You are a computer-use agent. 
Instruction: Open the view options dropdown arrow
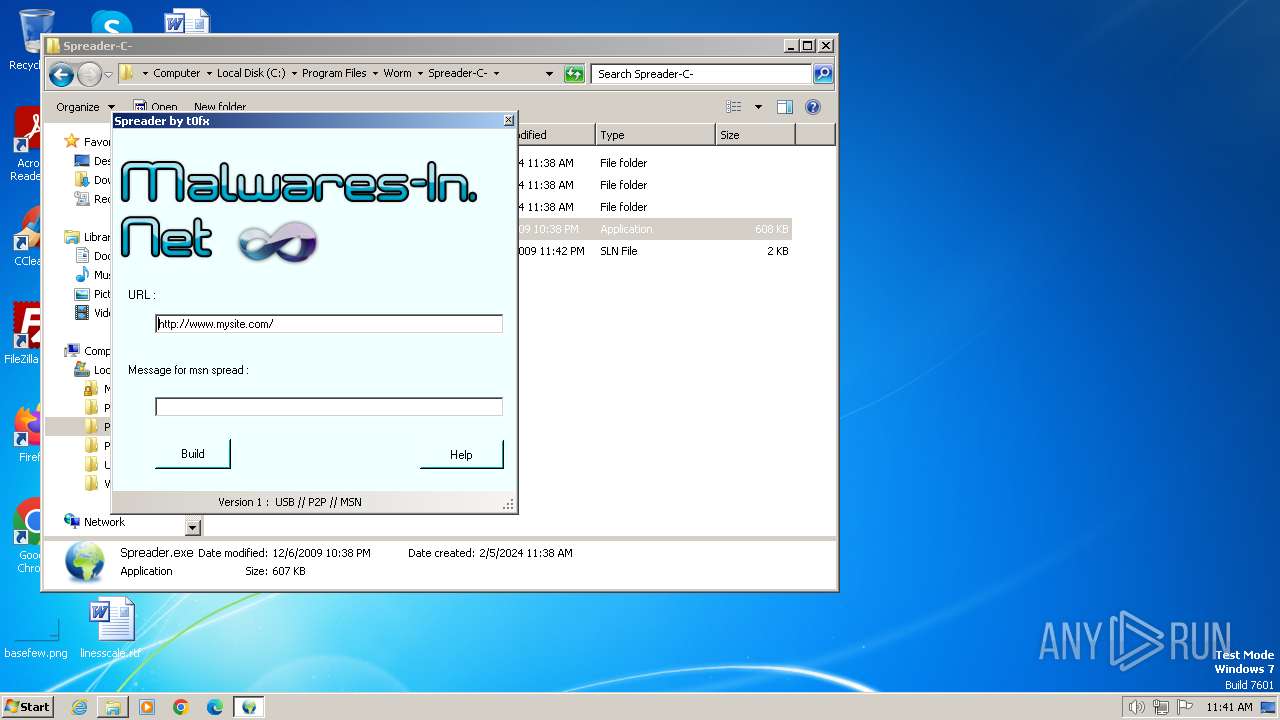758,107
